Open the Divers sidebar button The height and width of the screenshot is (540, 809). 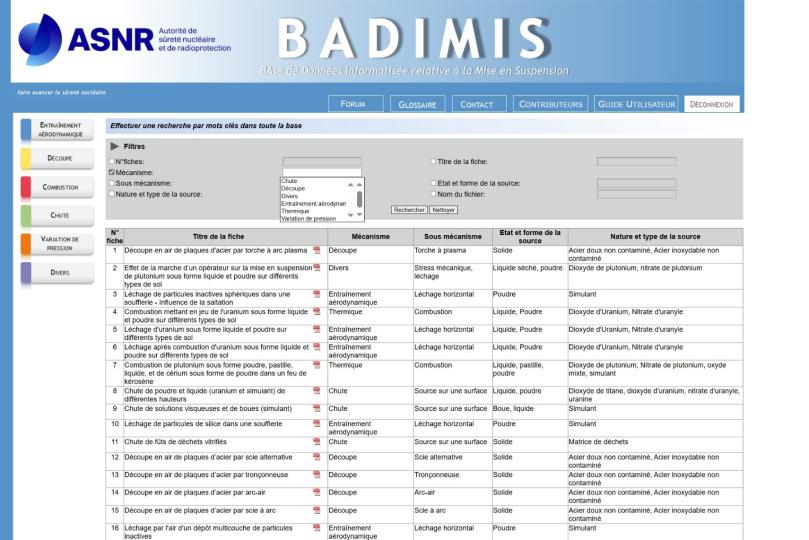pos(57,272)
